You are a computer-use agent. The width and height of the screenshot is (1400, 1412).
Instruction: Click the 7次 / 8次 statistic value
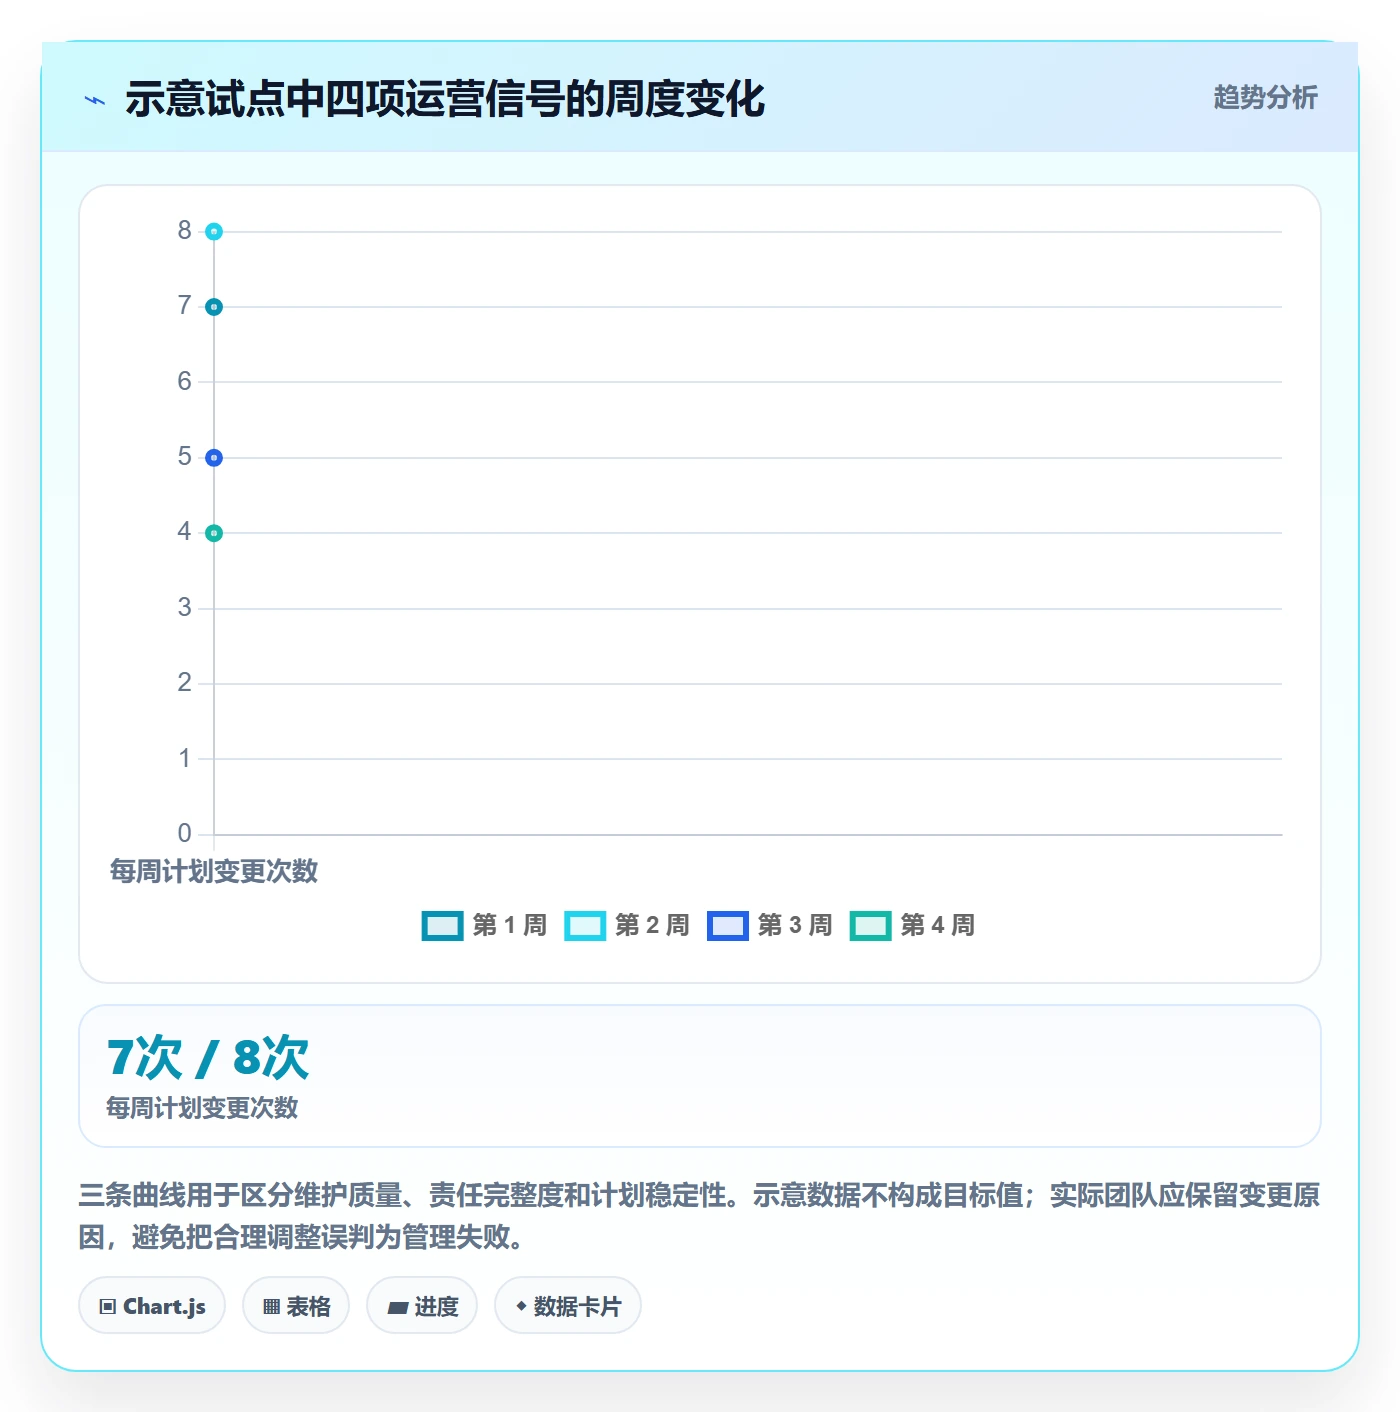208,1057
